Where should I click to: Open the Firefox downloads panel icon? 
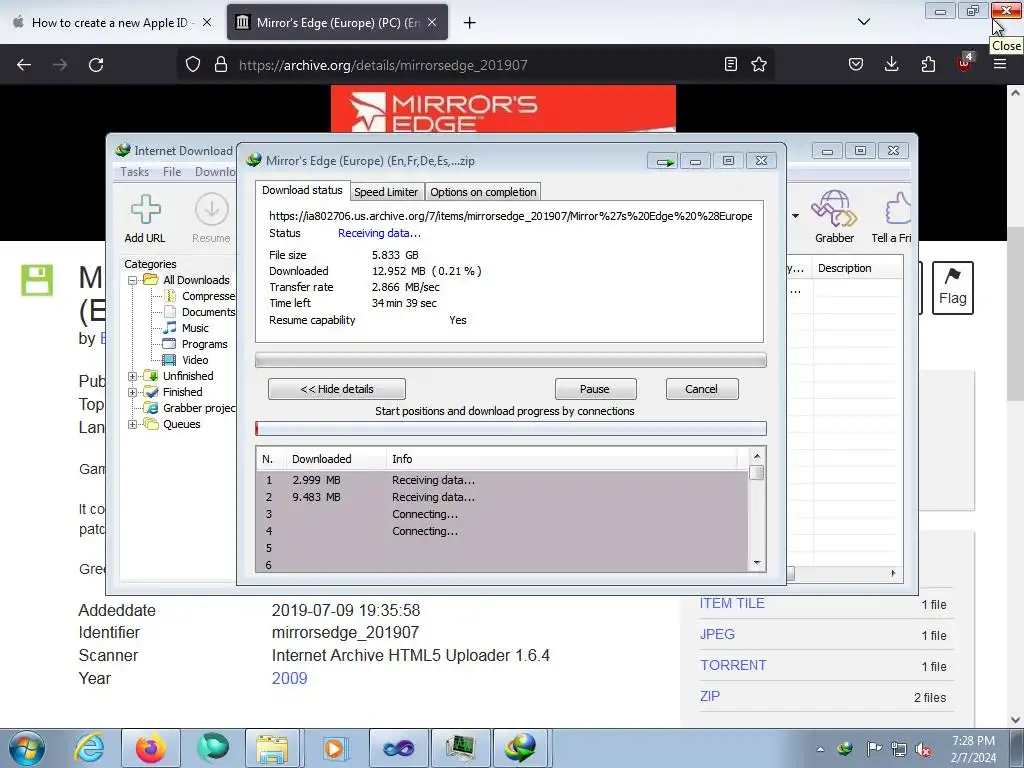[891, 64]
